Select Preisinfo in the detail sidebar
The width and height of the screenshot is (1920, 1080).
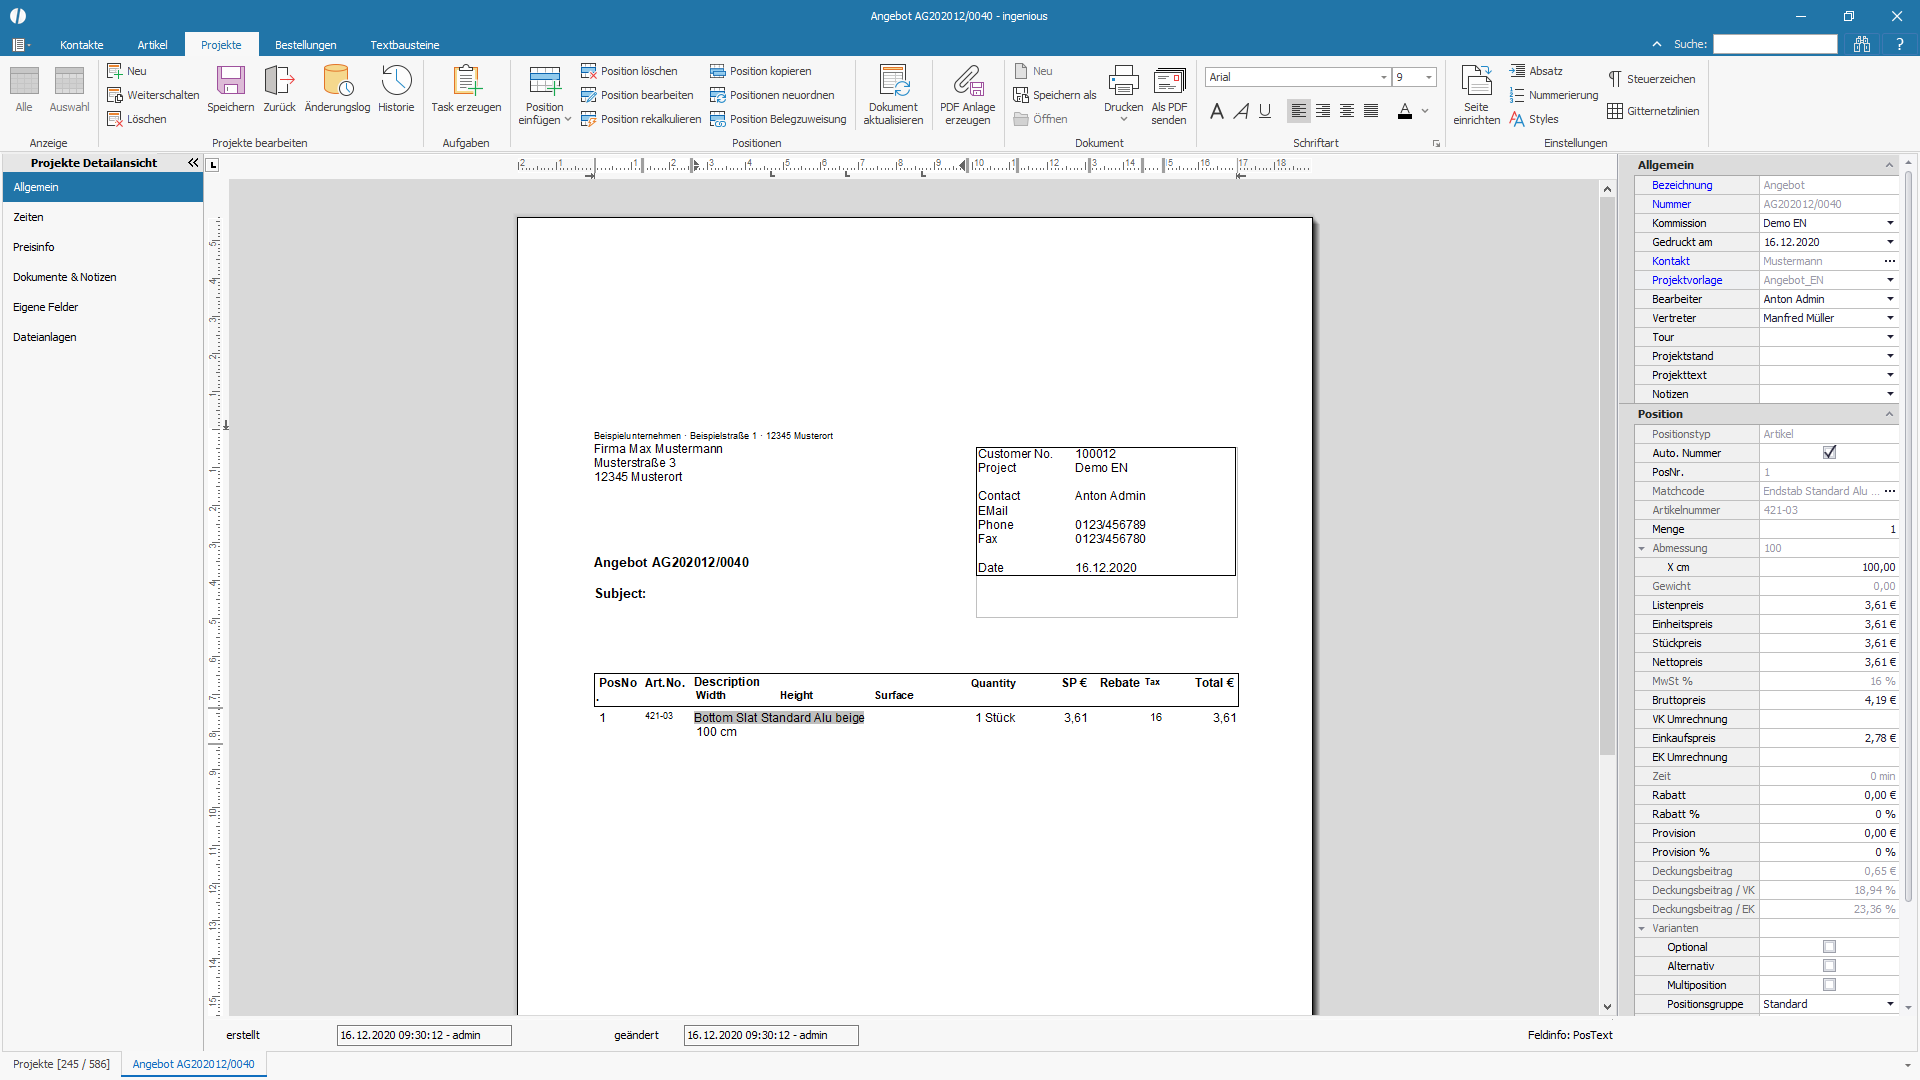(x=34, y=247)
